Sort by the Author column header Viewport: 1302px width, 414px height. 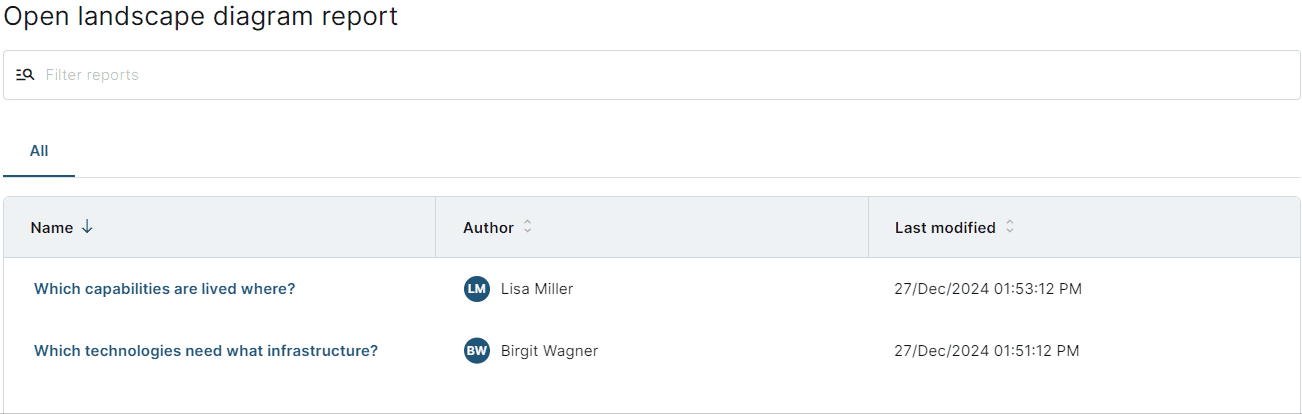coord(488,228)
